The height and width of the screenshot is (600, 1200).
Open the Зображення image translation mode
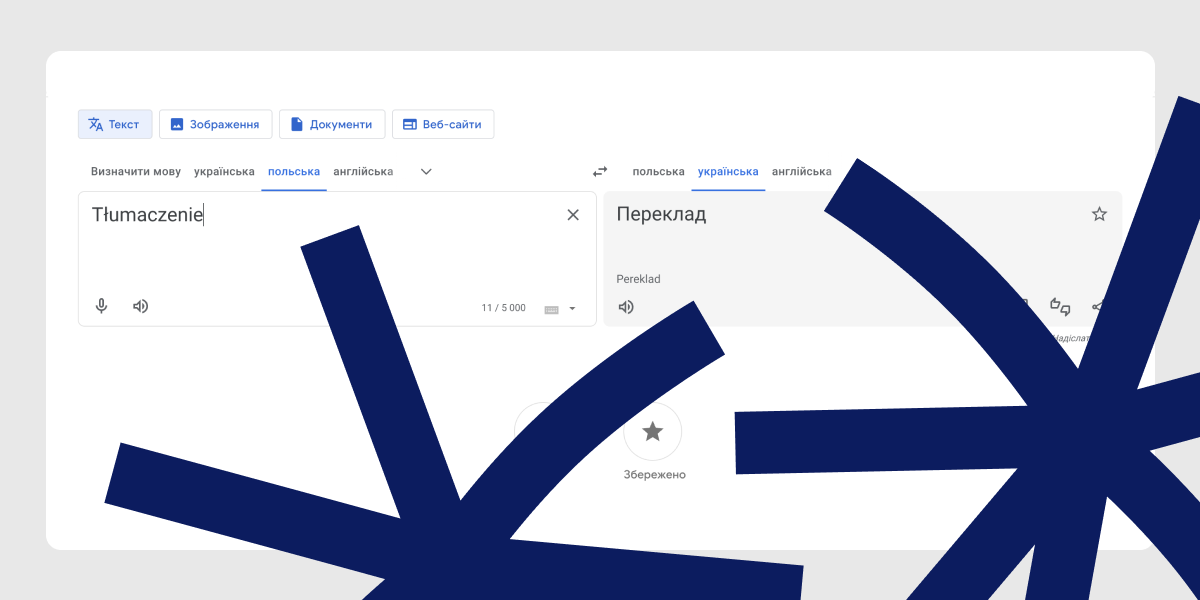pyautogui.click(x=215, y=124)
